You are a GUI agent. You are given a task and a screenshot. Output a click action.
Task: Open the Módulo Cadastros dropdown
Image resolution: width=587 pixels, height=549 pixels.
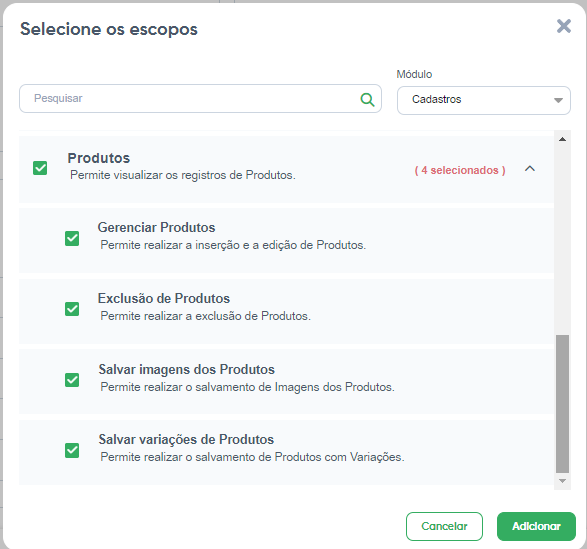pos(484,100)
